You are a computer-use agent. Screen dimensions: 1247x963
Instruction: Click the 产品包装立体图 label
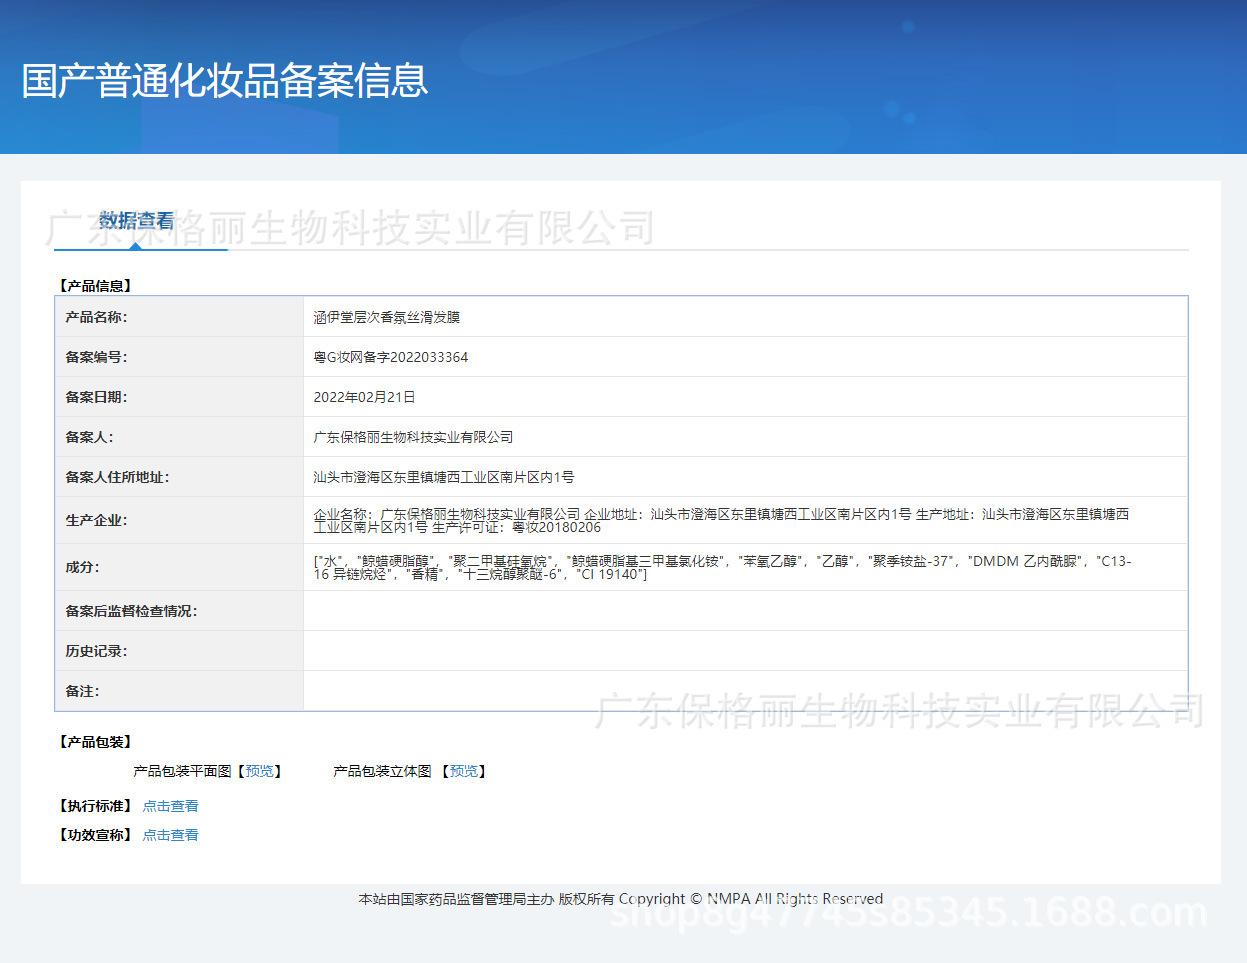pos(382,771)
